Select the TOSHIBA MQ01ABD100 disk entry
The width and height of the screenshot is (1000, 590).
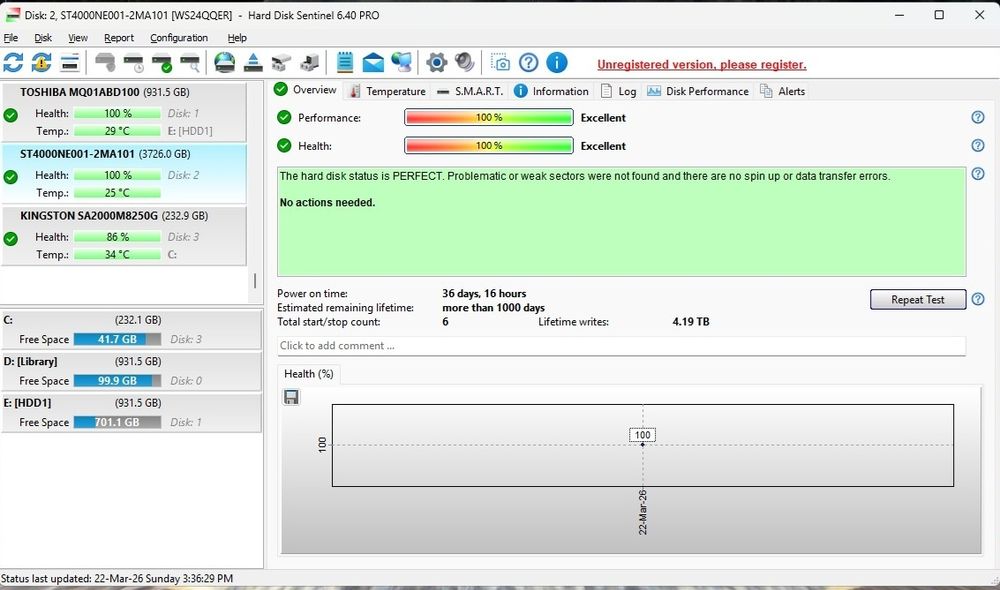124,112
